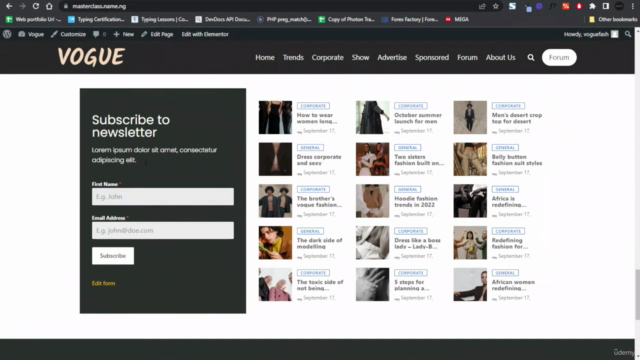Click the address bar URL masterclass.name.ng
The width and height of the screenshot is (640, 360).
(x=99, y=6)
